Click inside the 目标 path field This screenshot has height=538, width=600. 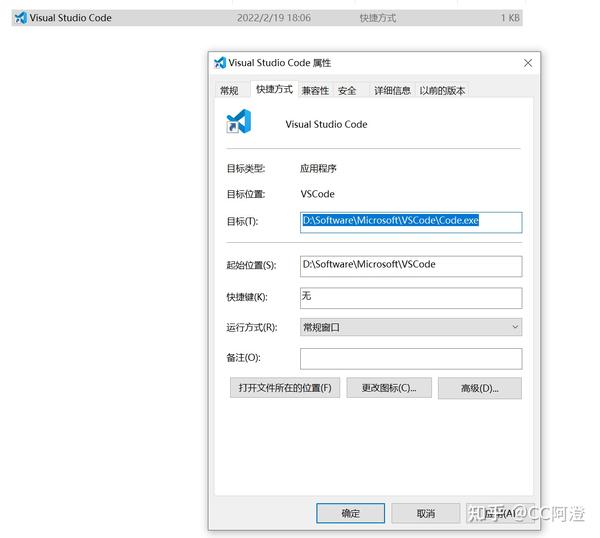point(411,222)
